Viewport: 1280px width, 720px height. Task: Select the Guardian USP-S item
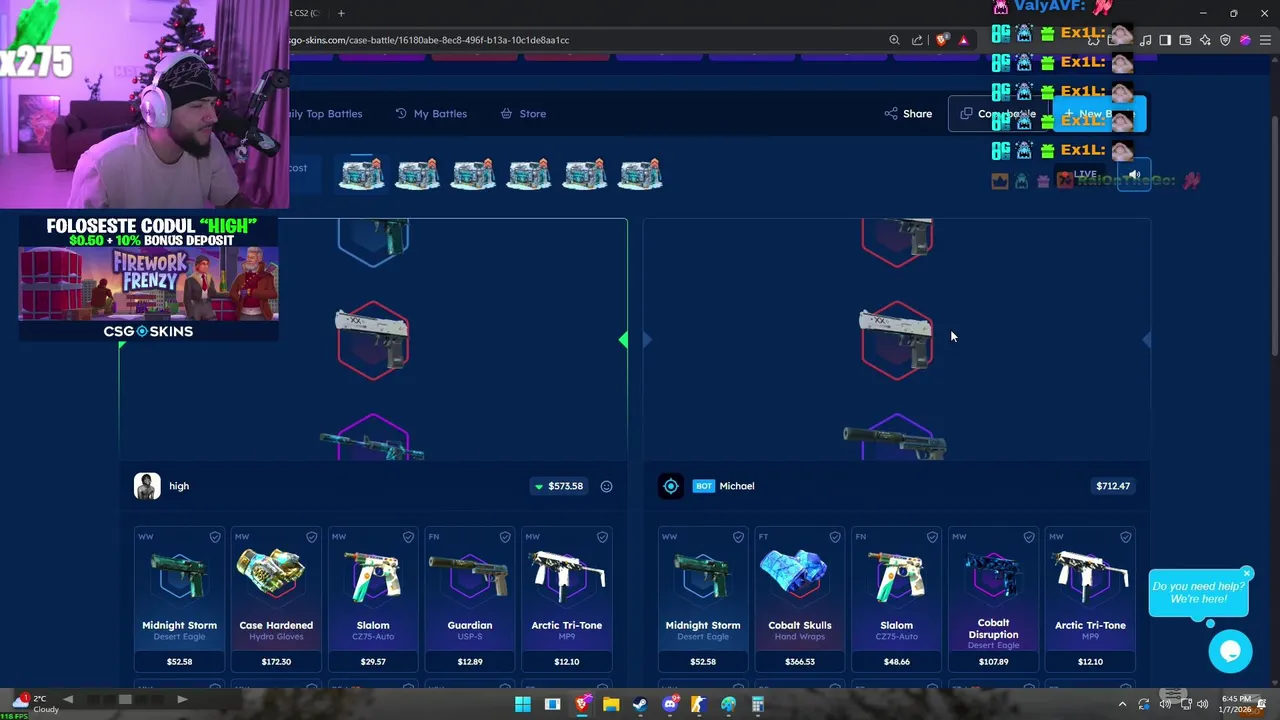pos(470,598)
